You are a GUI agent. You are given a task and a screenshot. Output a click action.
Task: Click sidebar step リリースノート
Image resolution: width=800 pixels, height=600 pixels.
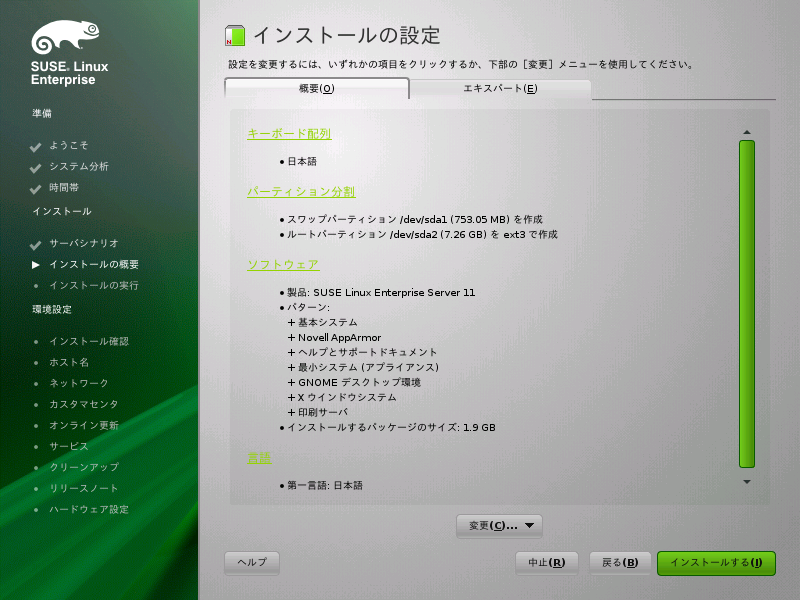click(x=84, y=488)
